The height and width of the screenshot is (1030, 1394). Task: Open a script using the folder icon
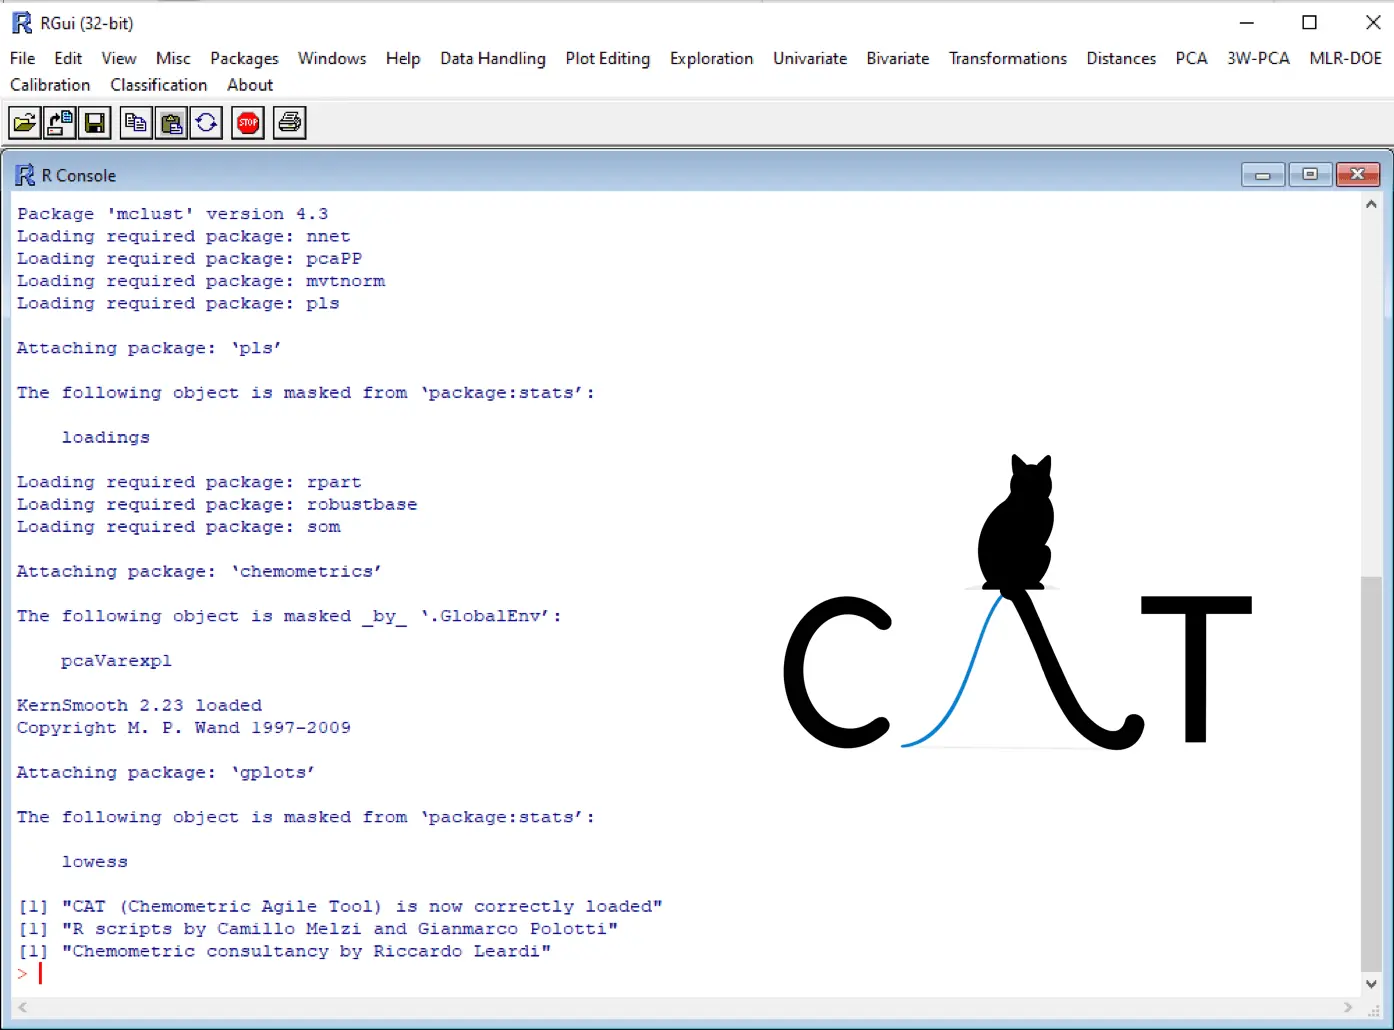coord(24,122)
